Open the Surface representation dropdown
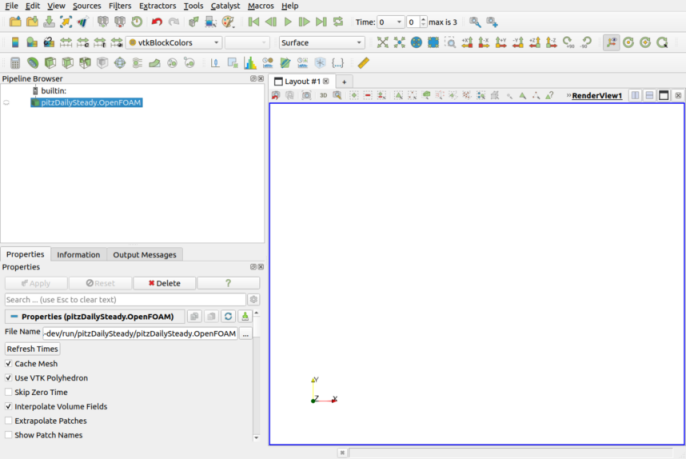The height and width of the screenshot is (459, 686). 321,43
